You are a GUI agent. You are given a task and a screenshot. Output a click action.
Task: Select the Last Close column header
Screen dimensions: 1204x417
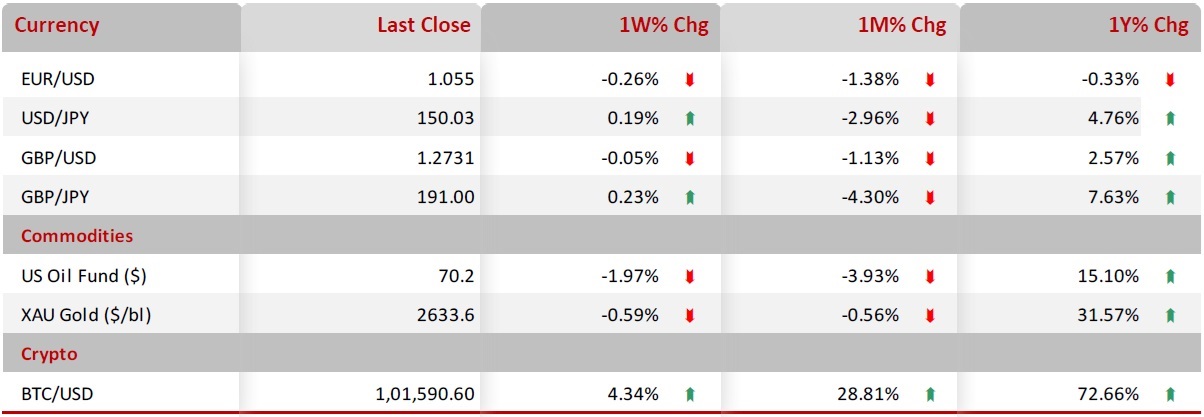423,26
